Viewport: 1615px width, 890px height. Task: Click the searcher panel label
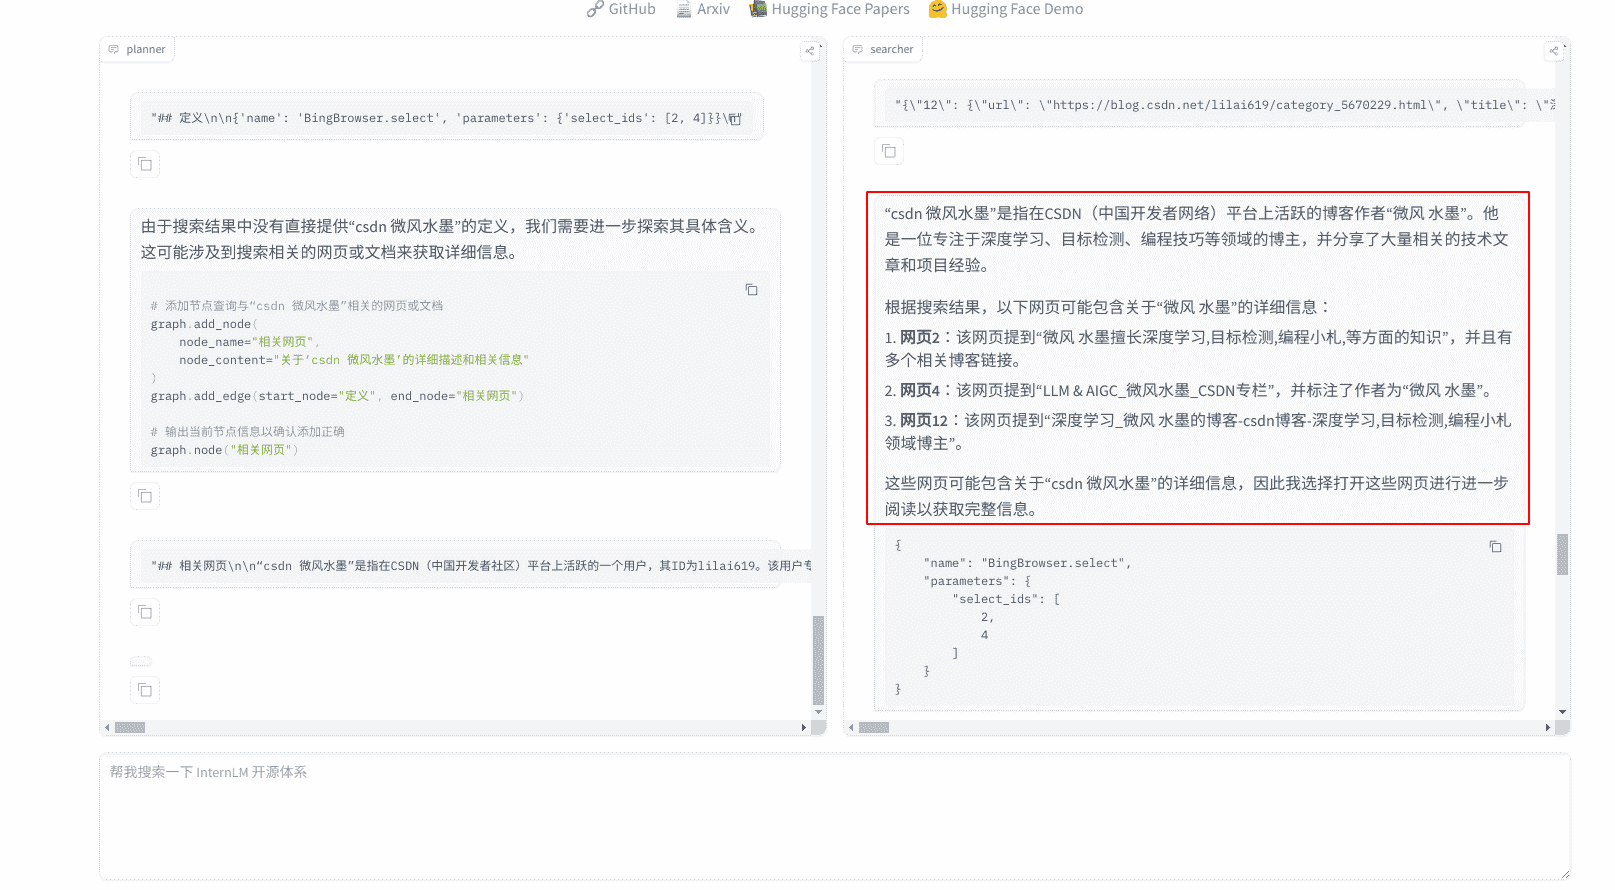882,49
